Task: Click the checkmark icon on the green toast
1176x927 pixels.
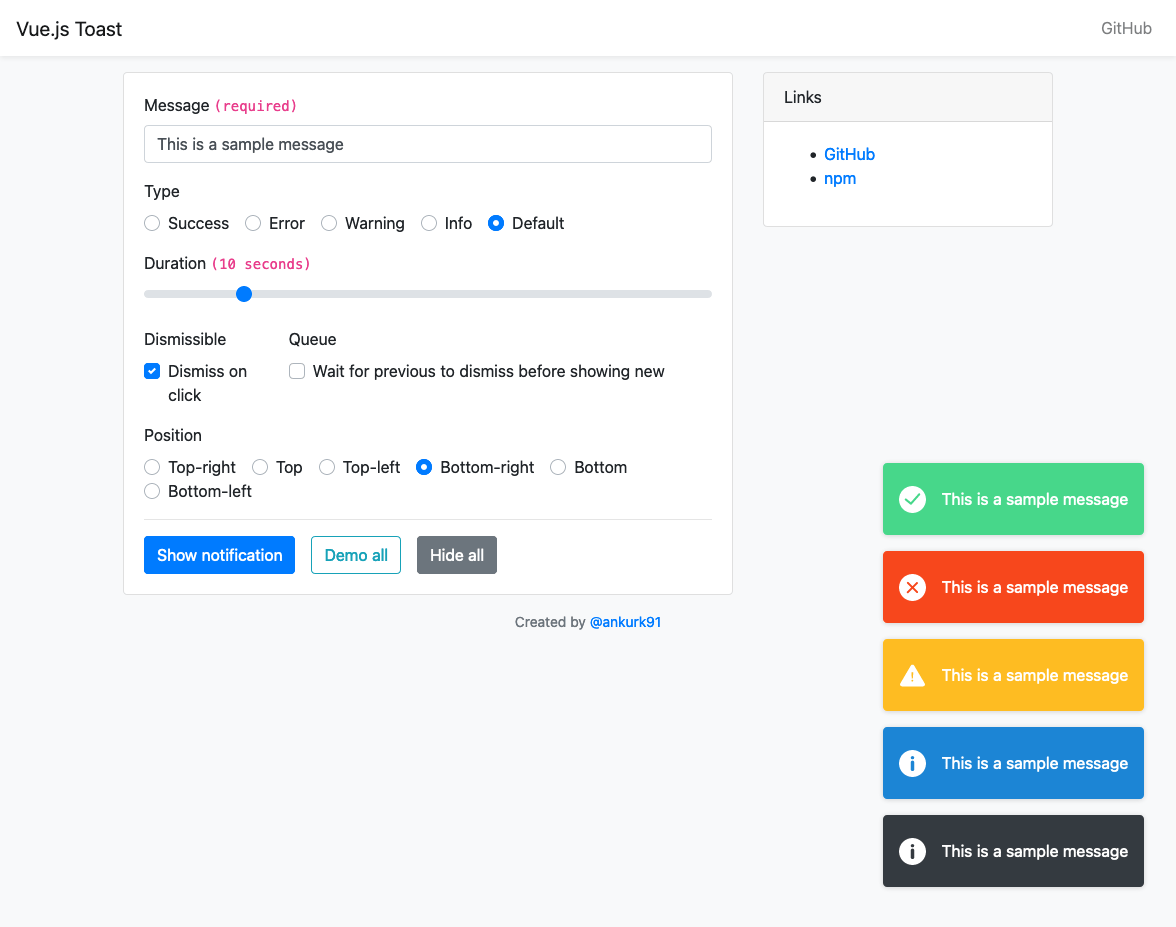Action: tap(912, 499)
